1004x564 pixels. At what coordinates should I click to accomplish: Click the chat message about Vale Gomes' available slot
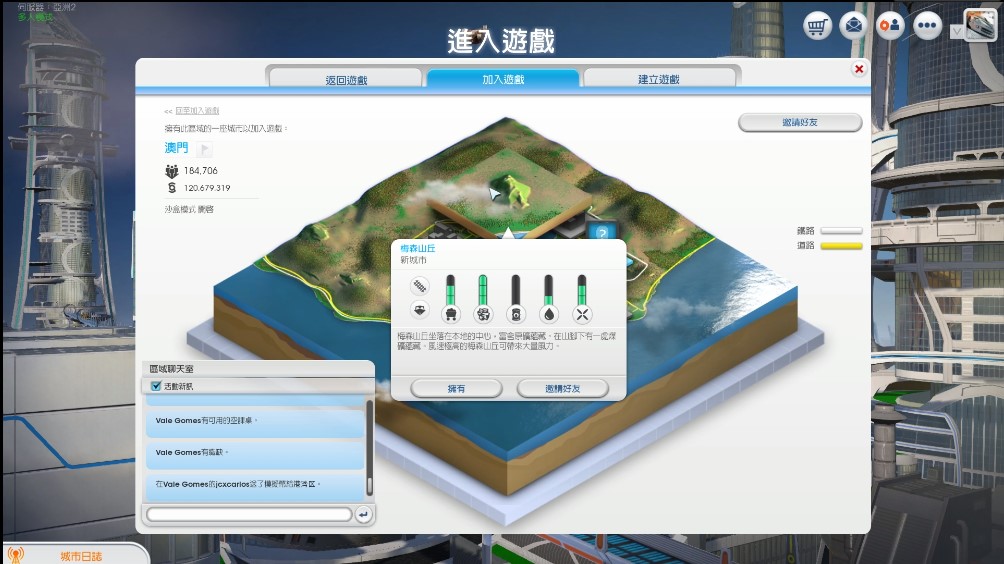pyautogui.click(x=255, y=423)
